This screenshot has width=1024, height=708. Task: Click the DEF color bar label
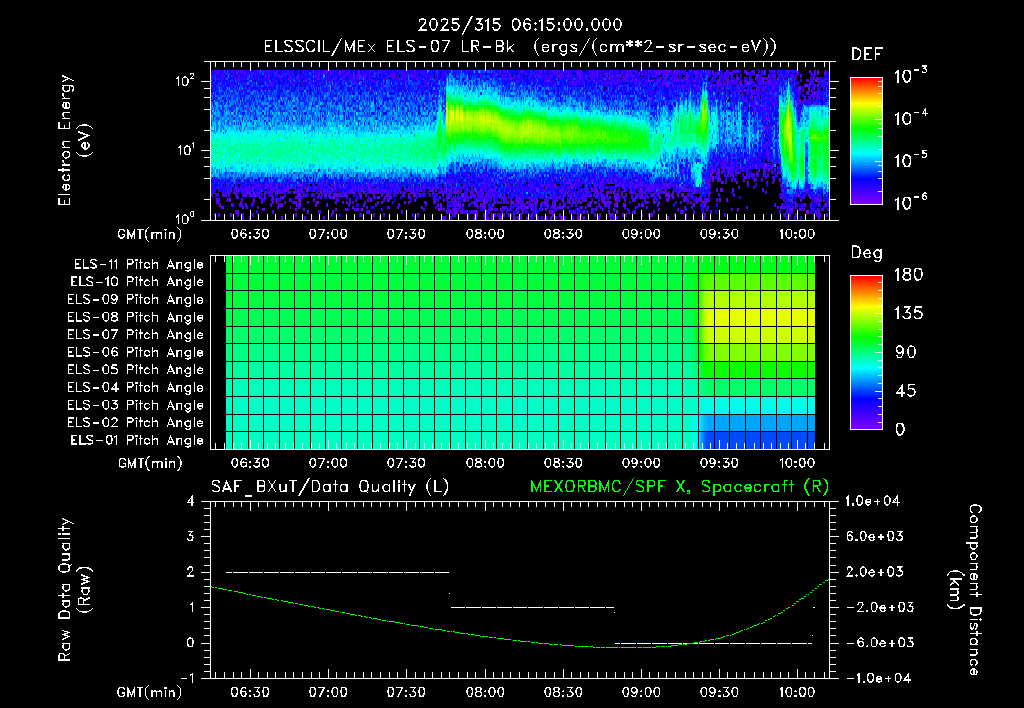[x=867, y=54]
